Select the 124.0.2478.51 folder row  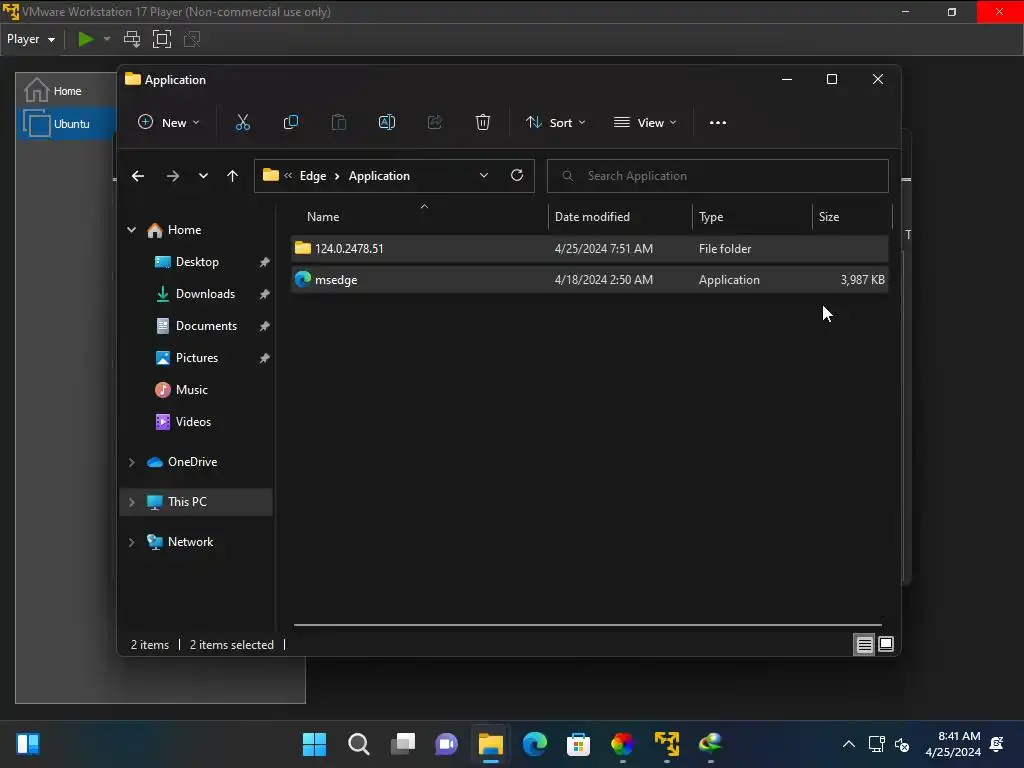tap(590, 249)
